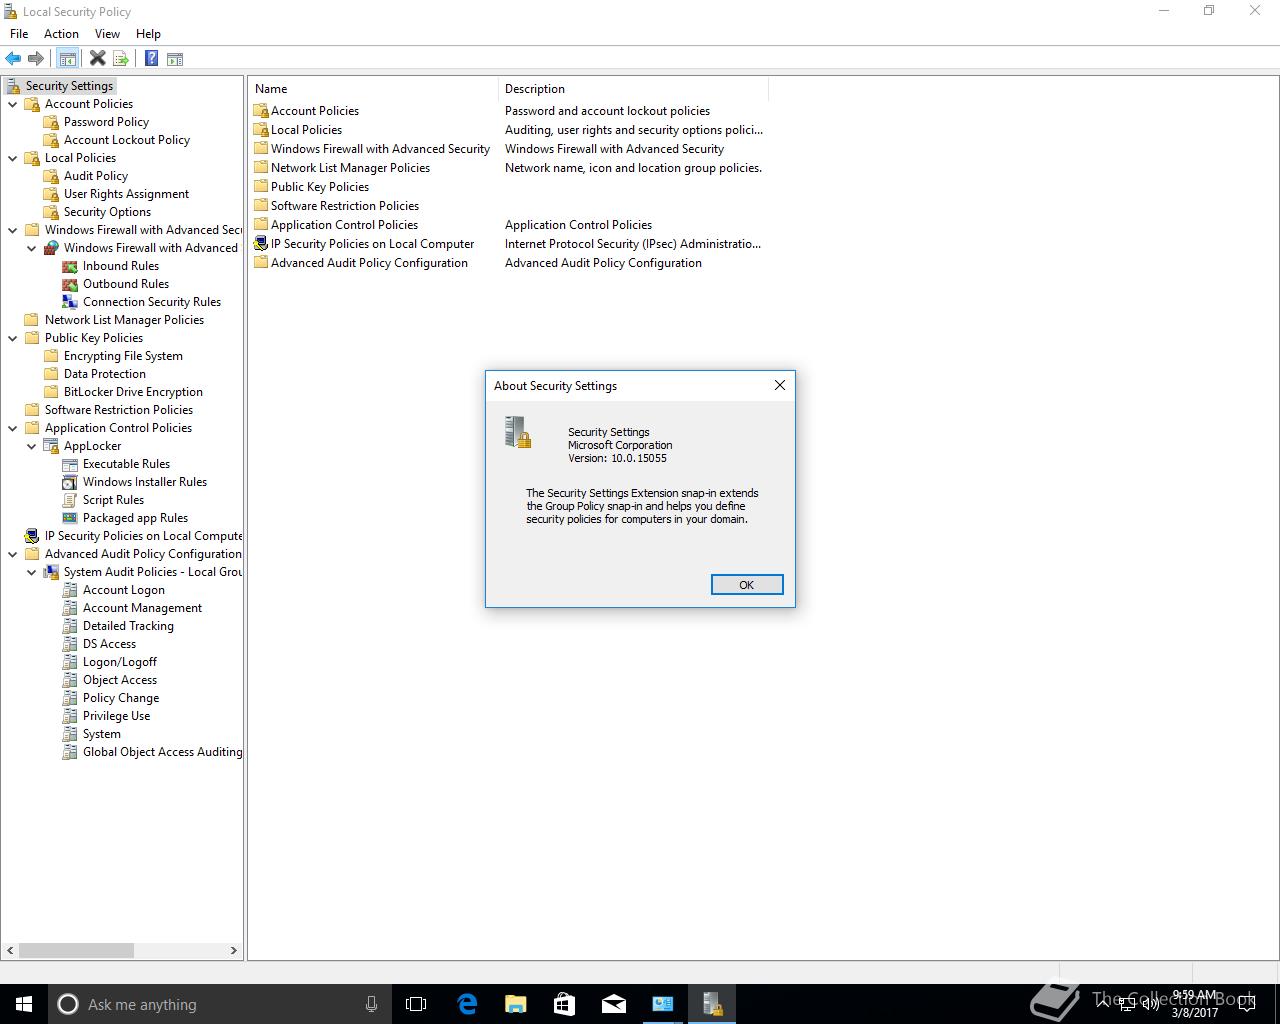Screen dimensions: 1280x1024
Task: Toggle the Show/Hide Action Pane toolbar icon
Action: (175, 59)
